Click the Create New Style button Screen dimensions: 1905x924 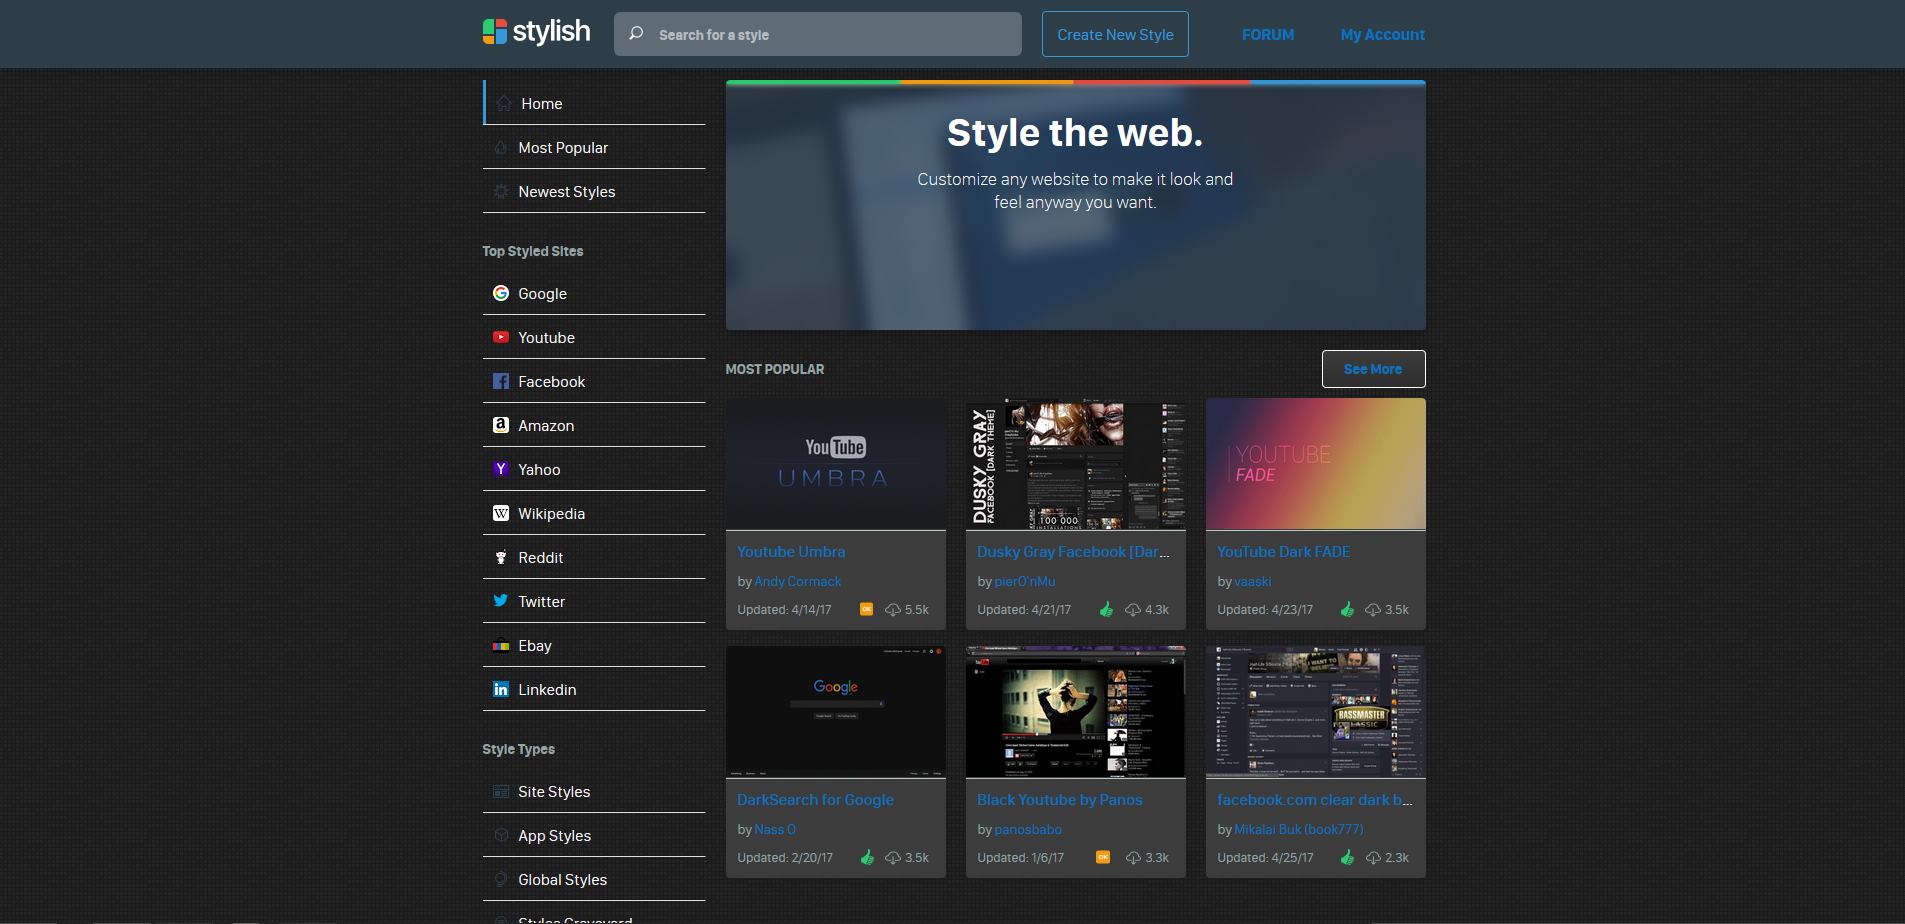[x=1115, y=34]
